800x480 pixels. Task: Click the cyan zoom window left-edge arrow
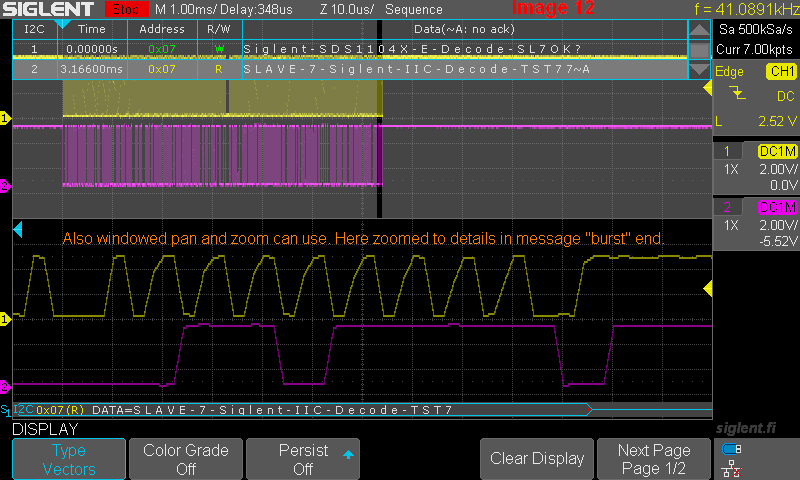[17, 230]
